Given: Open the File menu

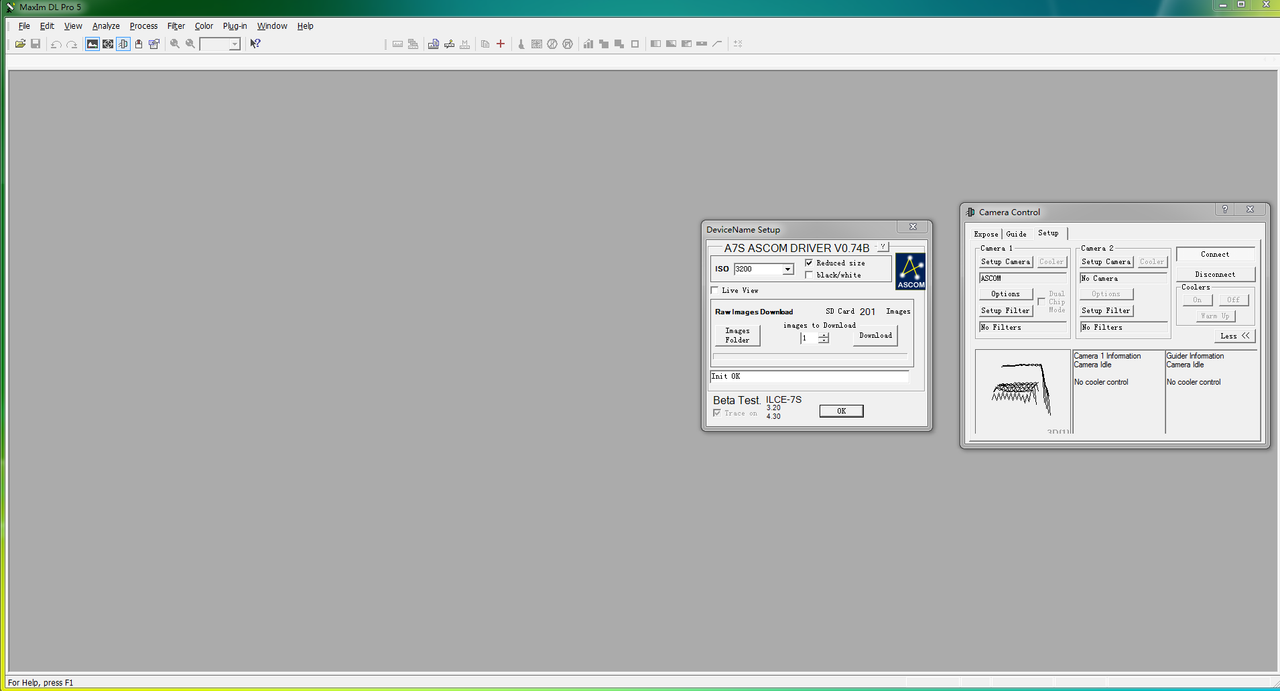Looking at the screenshot, I should coord(24,26).
